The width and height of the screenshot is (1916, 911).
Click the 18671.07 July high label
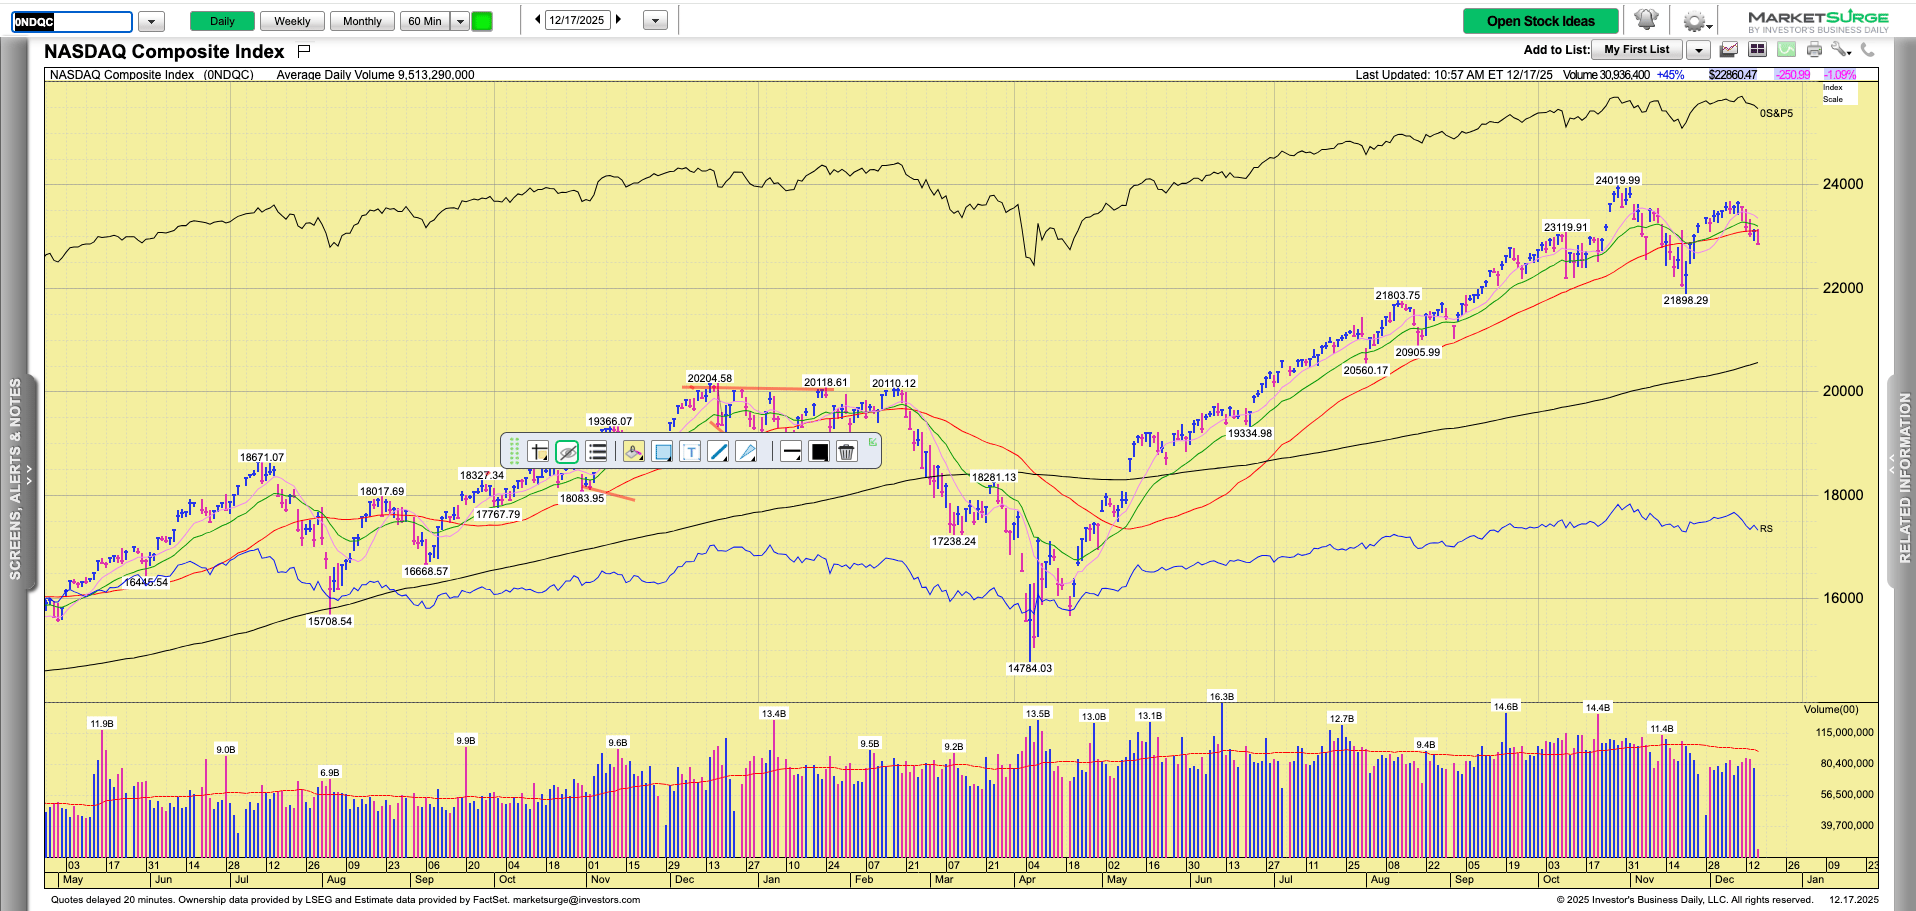[261, 457]
